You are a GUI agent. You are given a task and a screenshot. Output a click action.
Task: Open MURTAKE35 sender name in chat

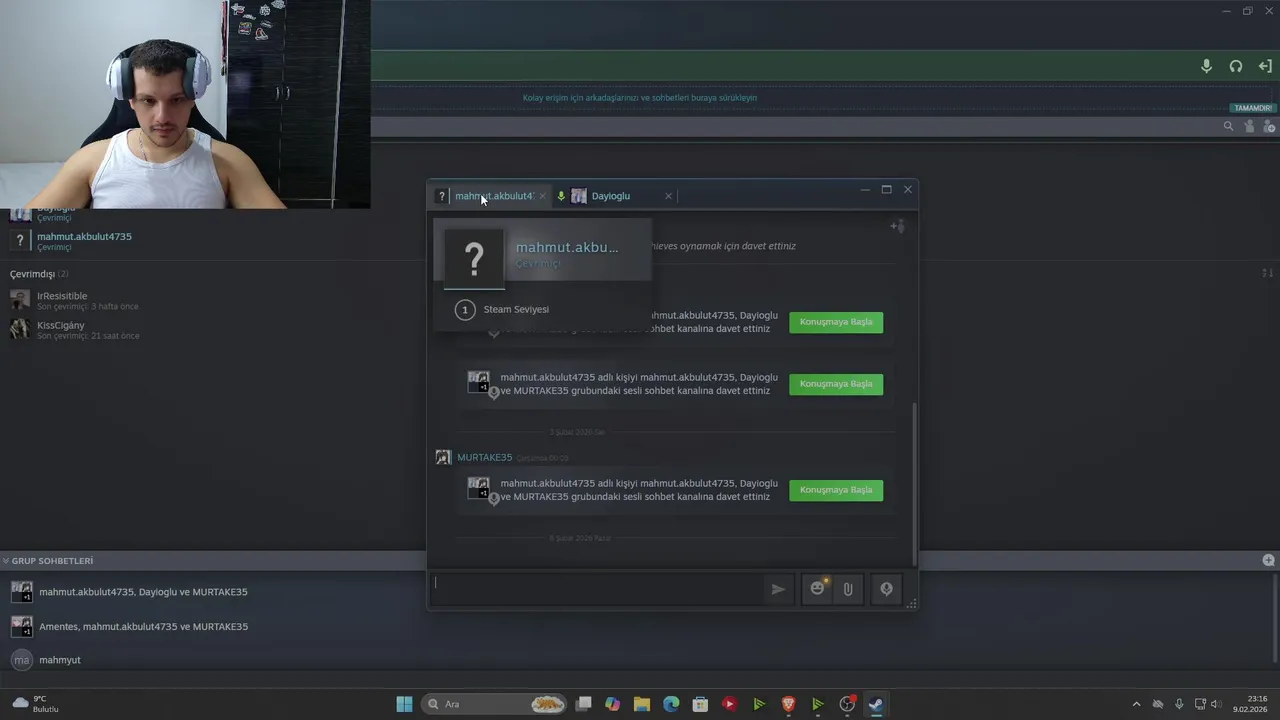[484, 457]
